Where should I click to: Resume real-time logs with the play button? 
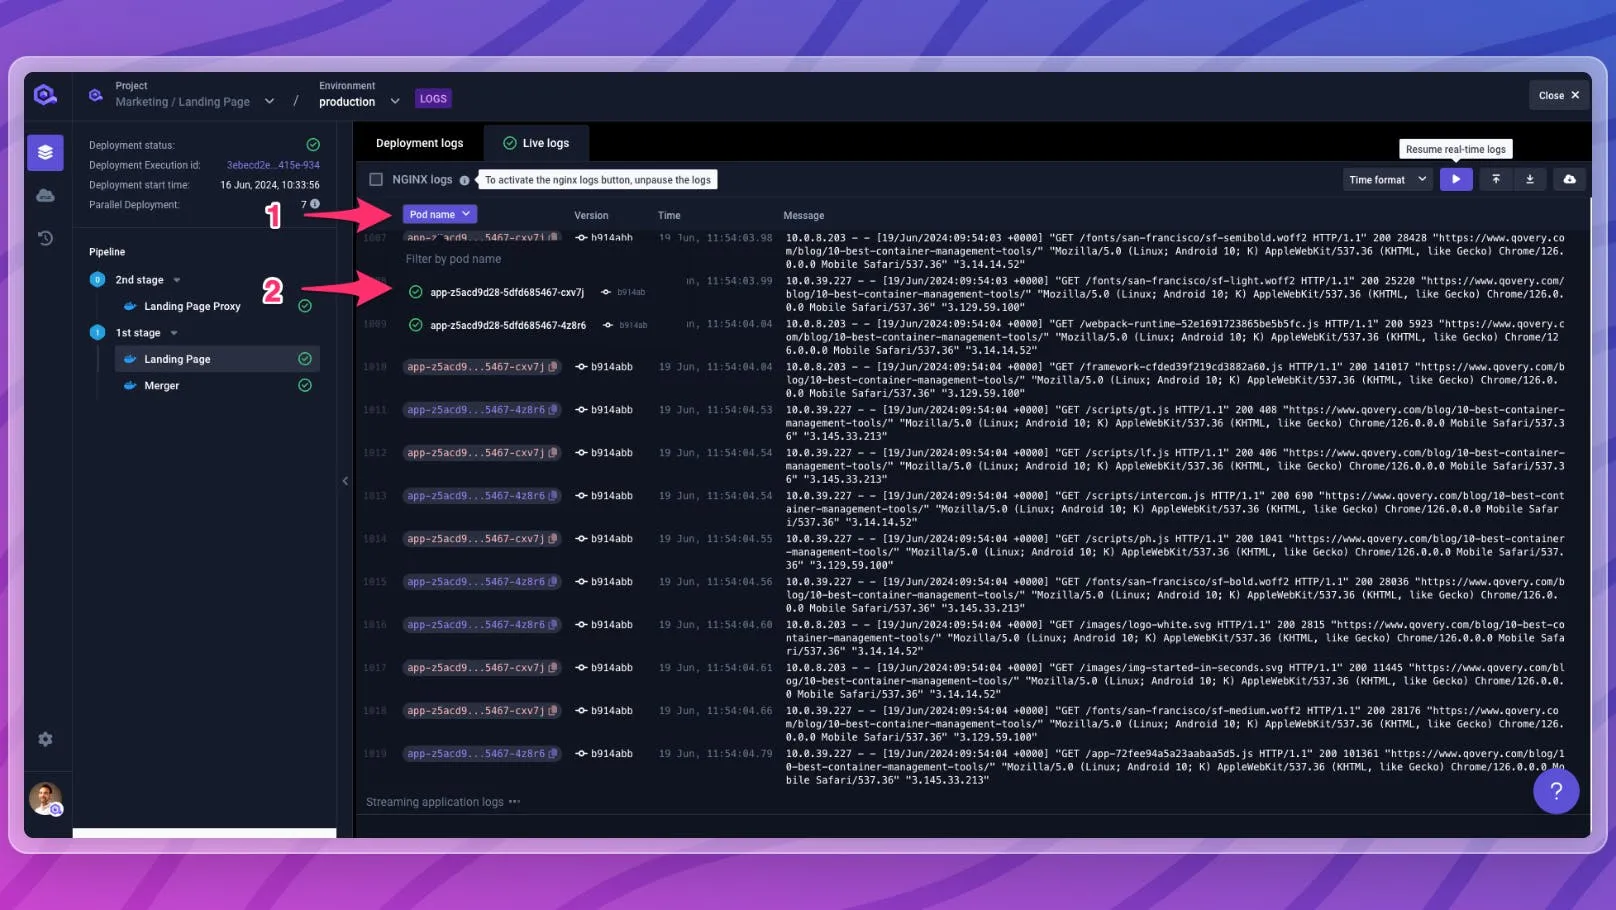(x=1456, y=179)
